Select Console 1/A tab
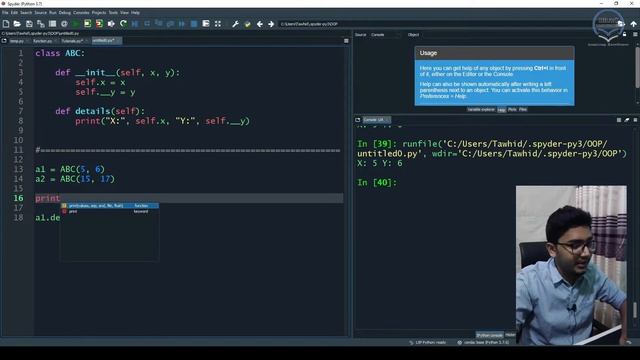This screenshot has height=360, width=640. point(376,120)
